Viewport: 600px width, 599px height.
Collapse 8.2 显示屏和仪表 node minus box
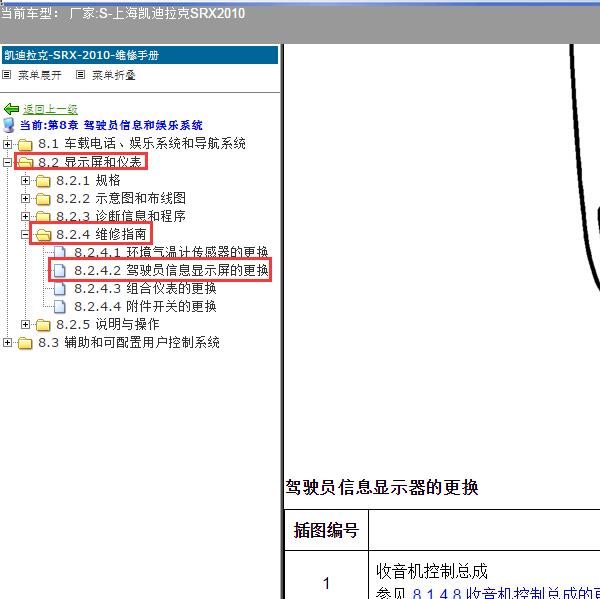pos(7,162)
